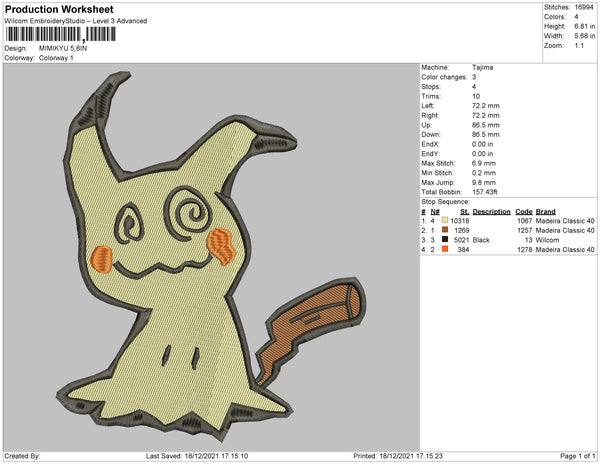This screenshot has height=464, width=600.
Task: Click "Madeira Classic 40" in the 1067 row
Action: [565, 221]
